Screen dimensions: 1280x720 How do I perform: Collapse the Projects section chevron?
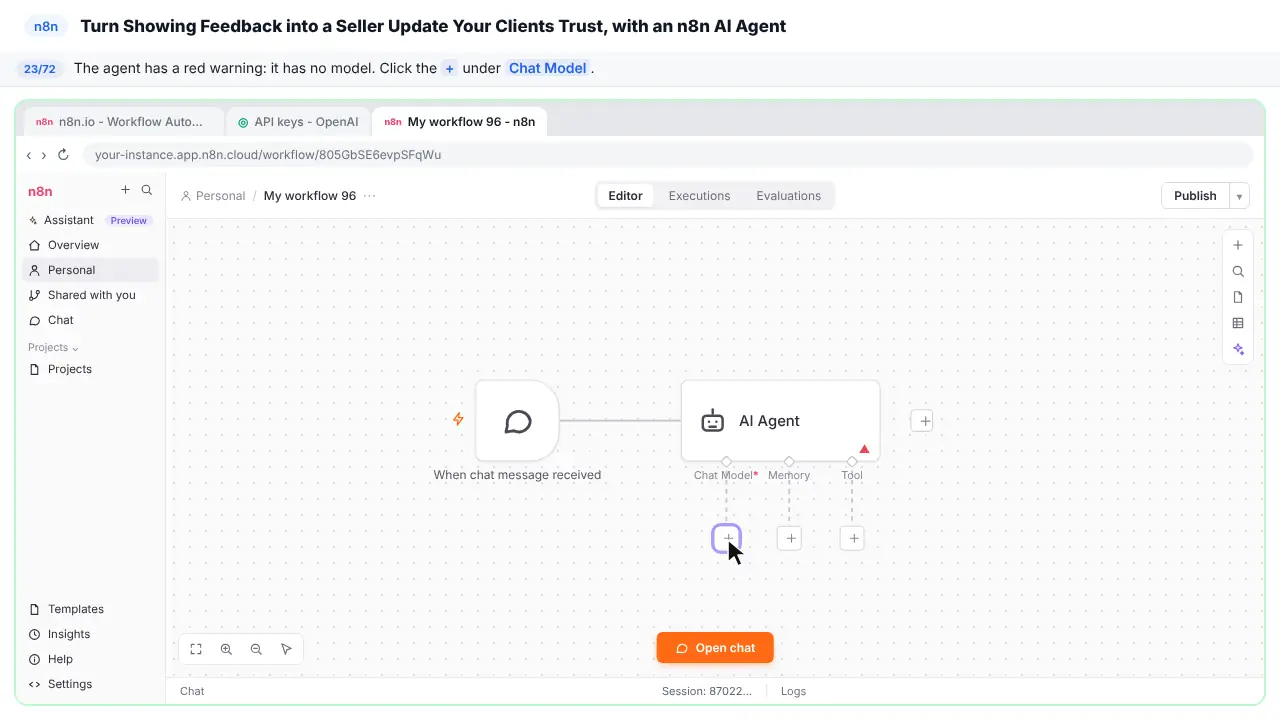coord(75,348)
